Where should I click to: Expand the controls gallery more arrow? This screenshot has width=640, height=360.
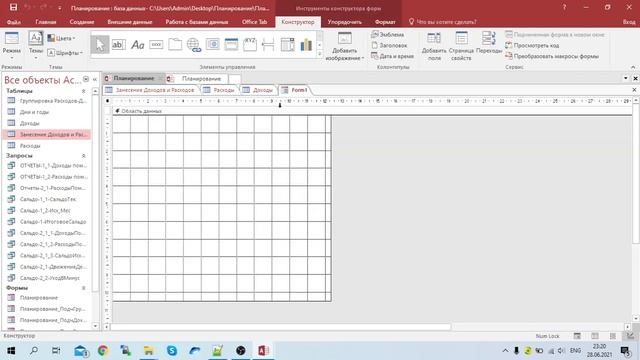(320, 54)
